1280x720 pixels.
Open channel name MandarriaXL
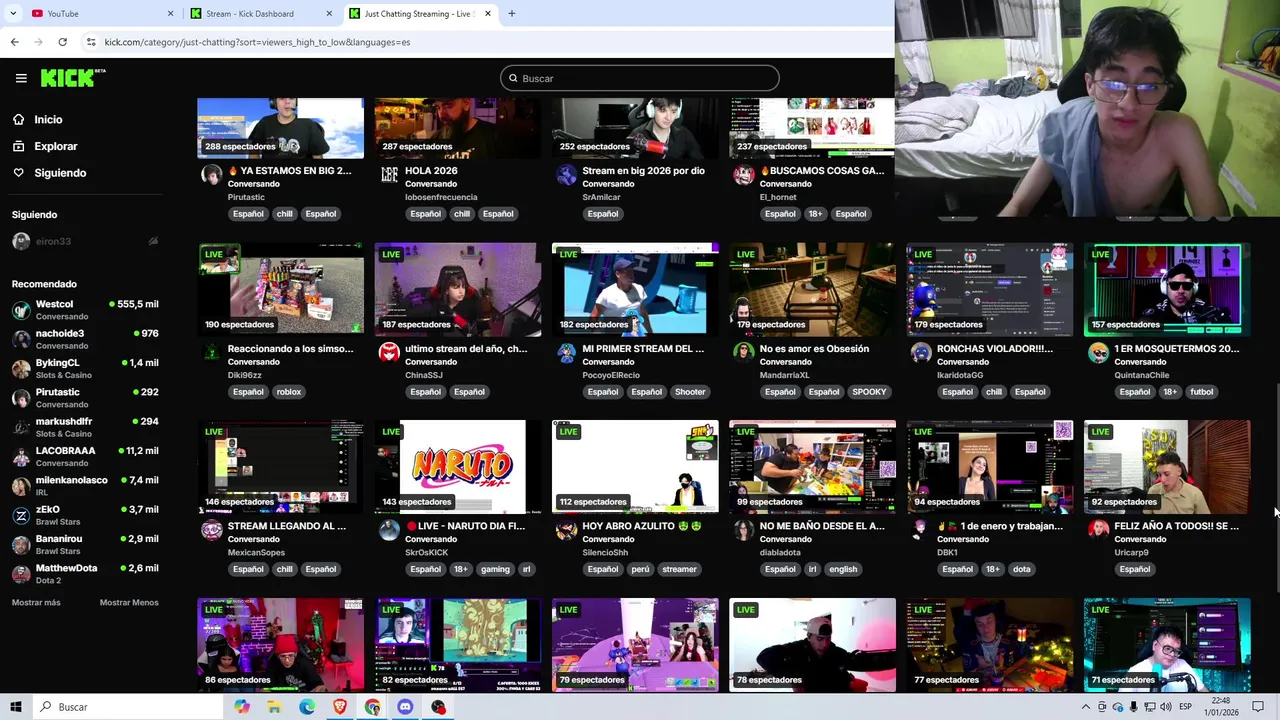785,375
